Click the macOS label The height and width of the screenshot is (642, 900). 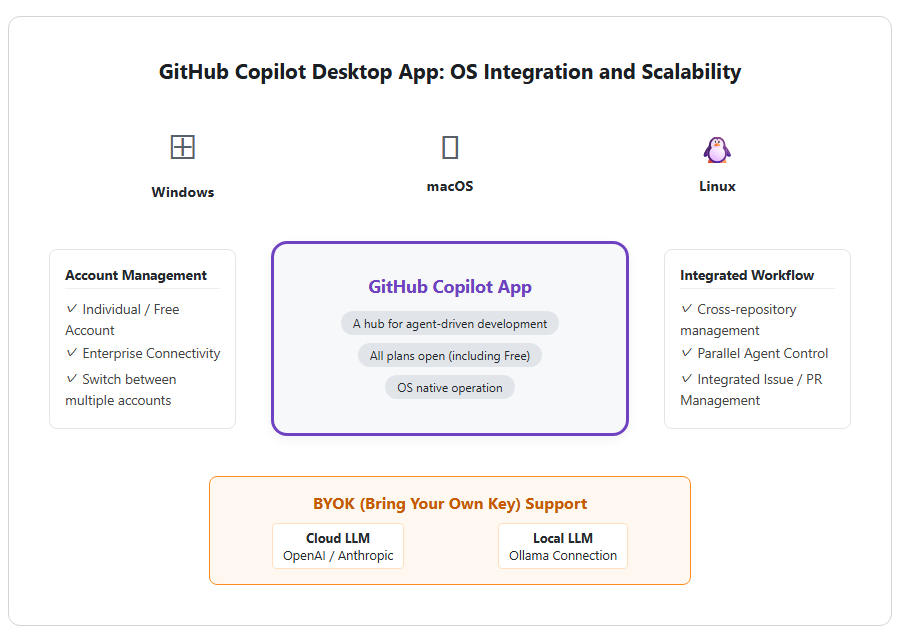pyautogui.click(x=450, y=186)
